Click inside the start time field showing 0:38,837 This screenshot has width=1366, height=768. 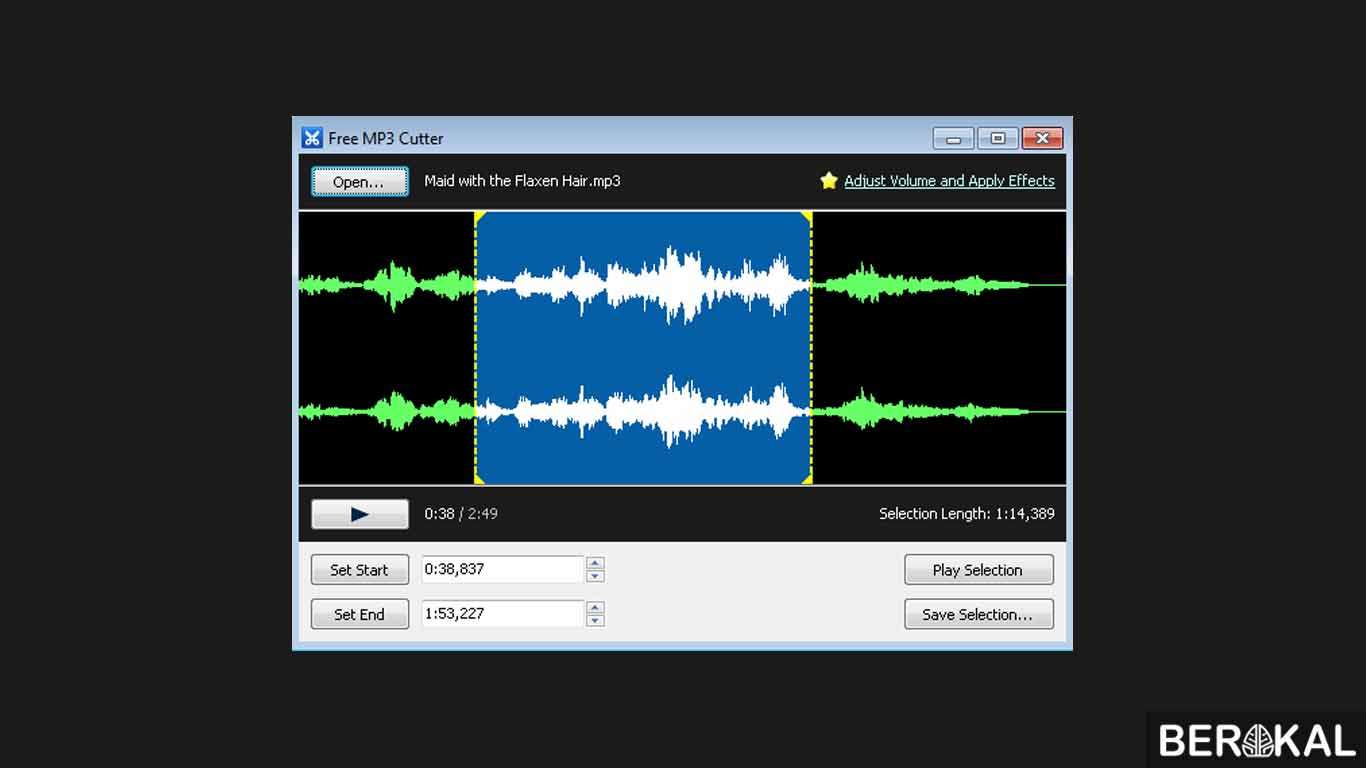pyautogui.click(x=500, y=568)
